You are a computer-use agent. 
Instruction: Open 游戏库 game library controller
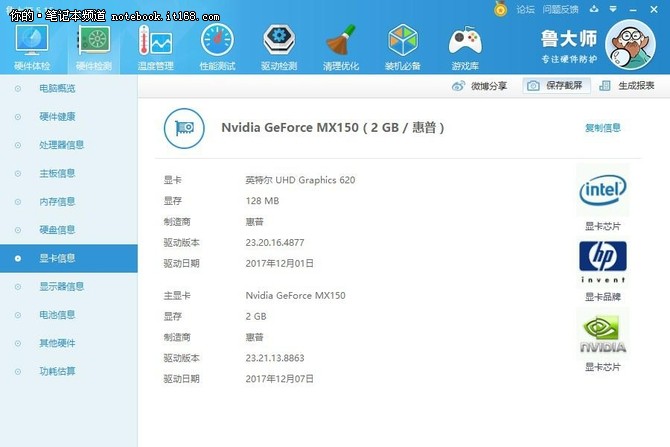tap(465, 47)
